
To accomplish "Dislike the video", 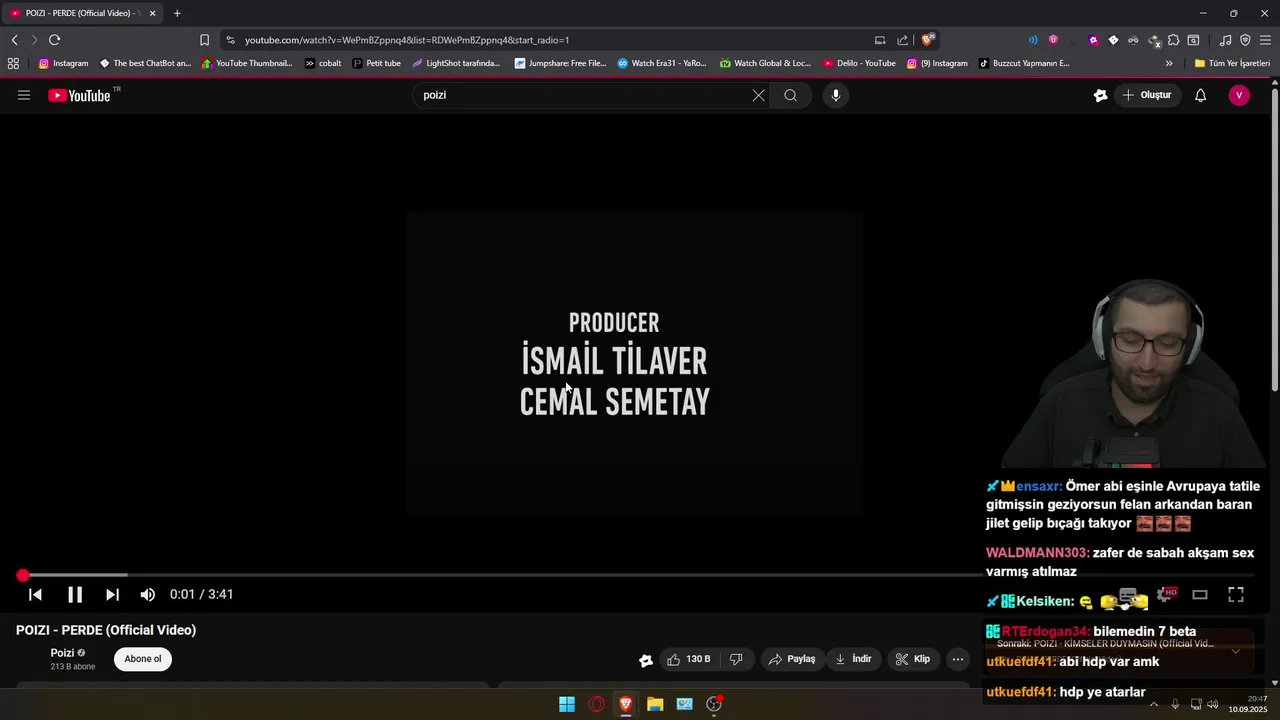I will click(736, 659).
